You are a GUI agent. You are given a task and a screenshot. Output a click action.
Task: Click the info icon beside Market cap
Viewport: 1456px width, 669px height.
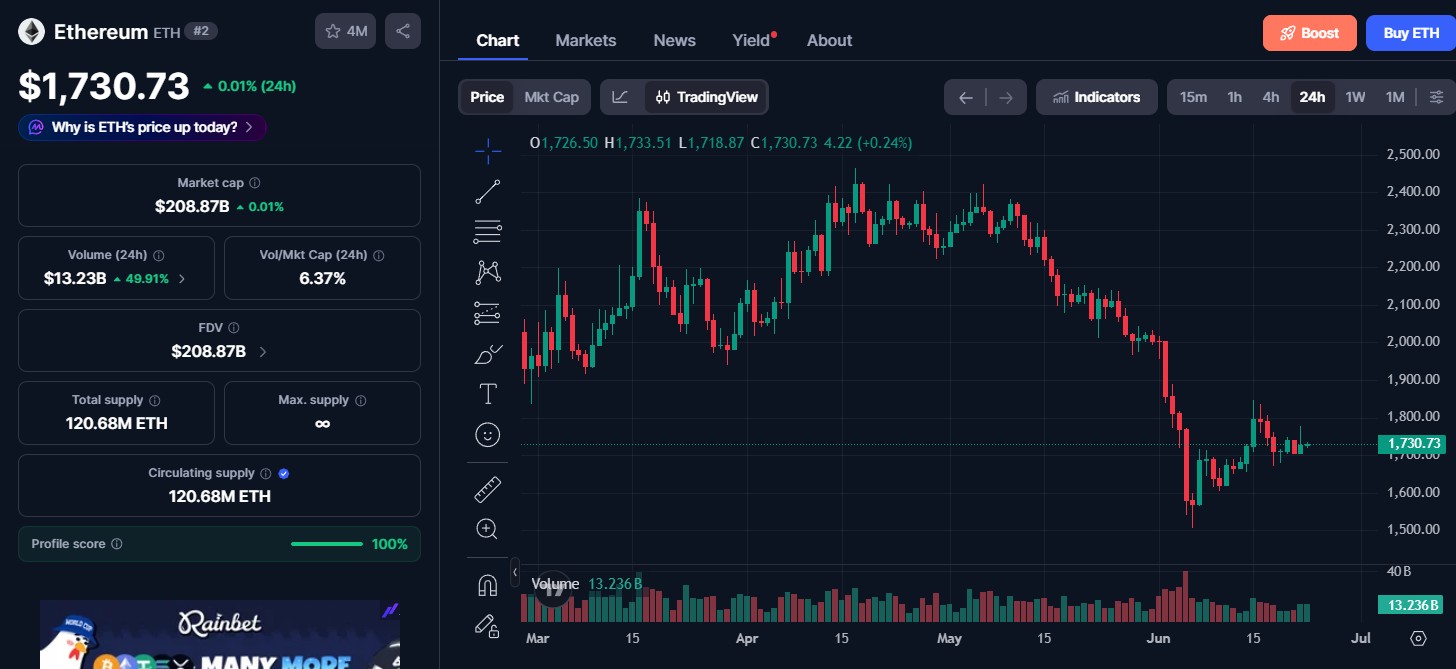point(255,183)
